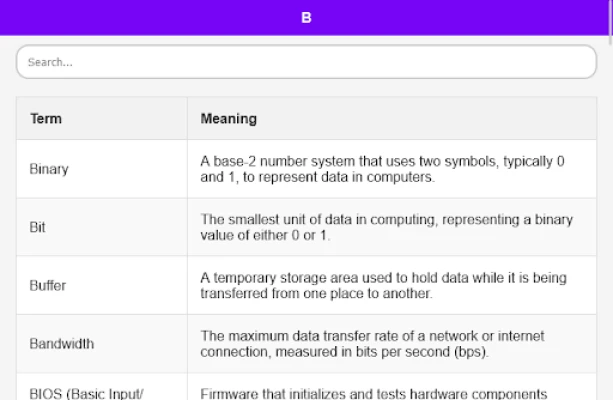Select the Binary term cell
The width and height of the screenshot is (613, 400).
tap(102, 169)
